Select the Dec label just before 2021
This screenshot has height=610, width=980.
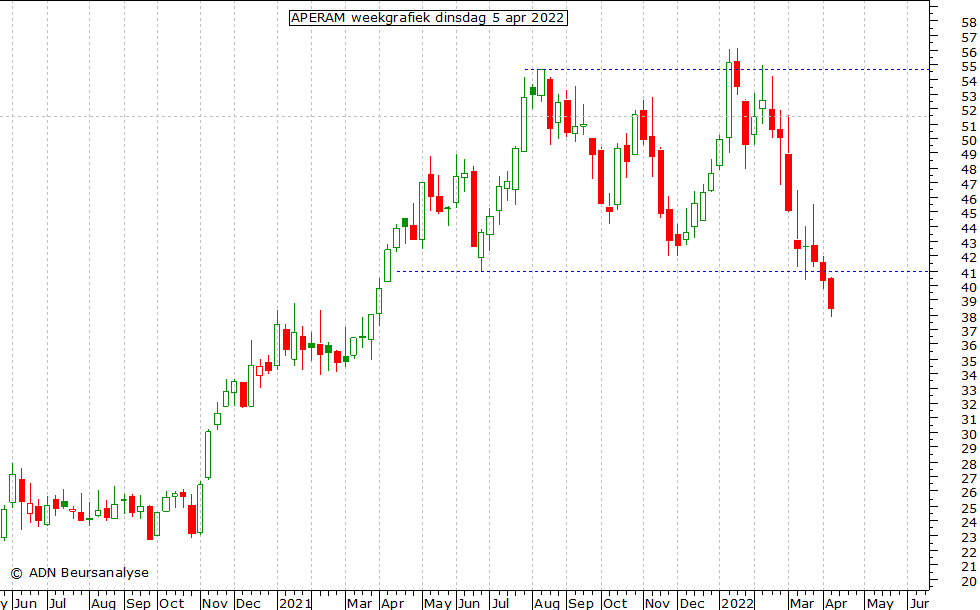[248, 603]
